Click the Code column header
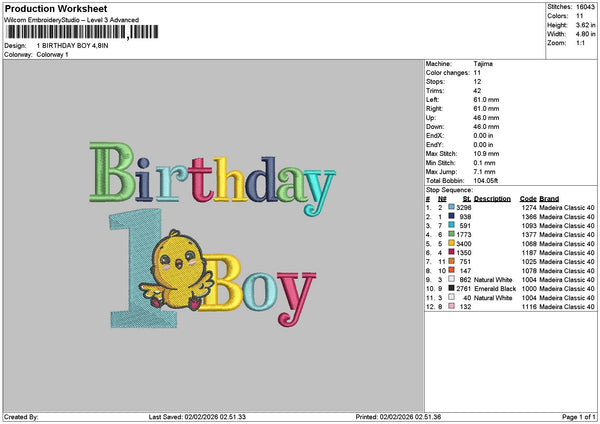 pos(528,198)
